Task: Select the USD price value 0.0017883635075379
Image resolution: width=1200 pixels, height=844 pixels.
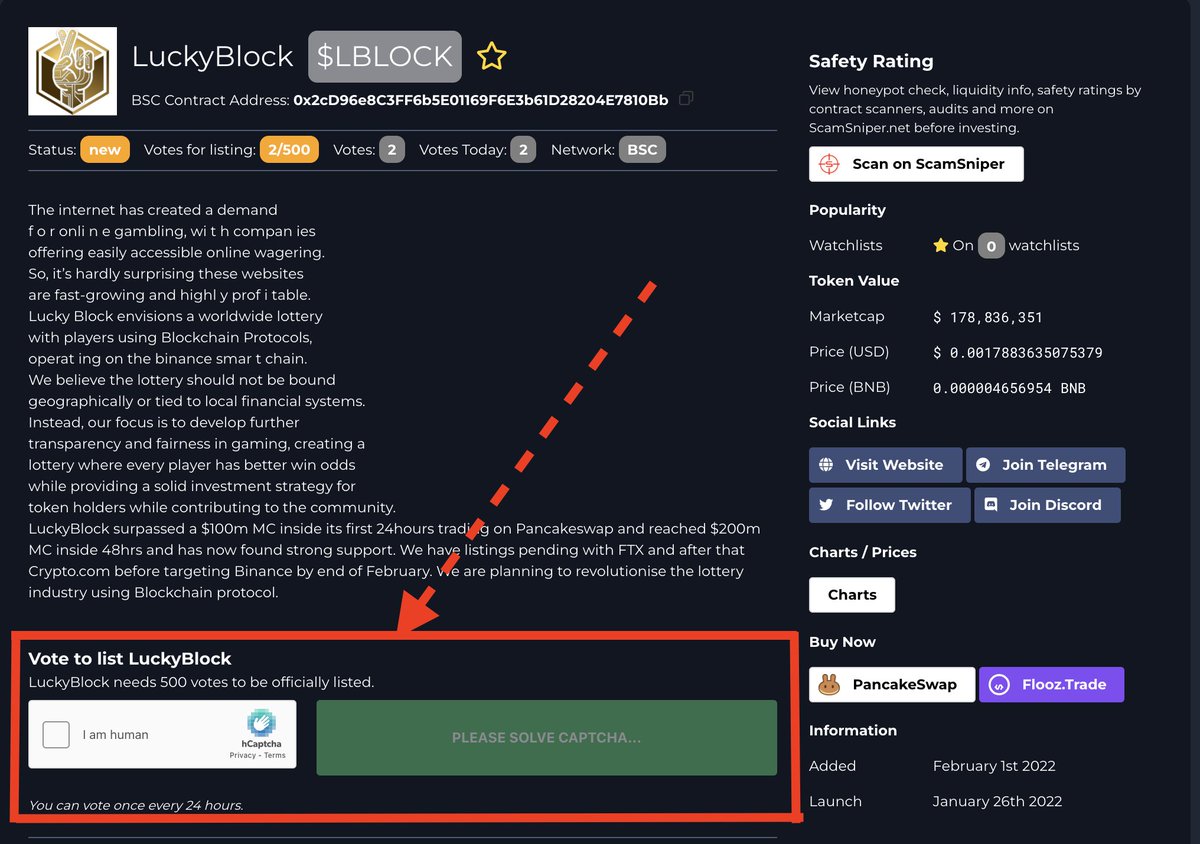Action: coord(1017,353)
